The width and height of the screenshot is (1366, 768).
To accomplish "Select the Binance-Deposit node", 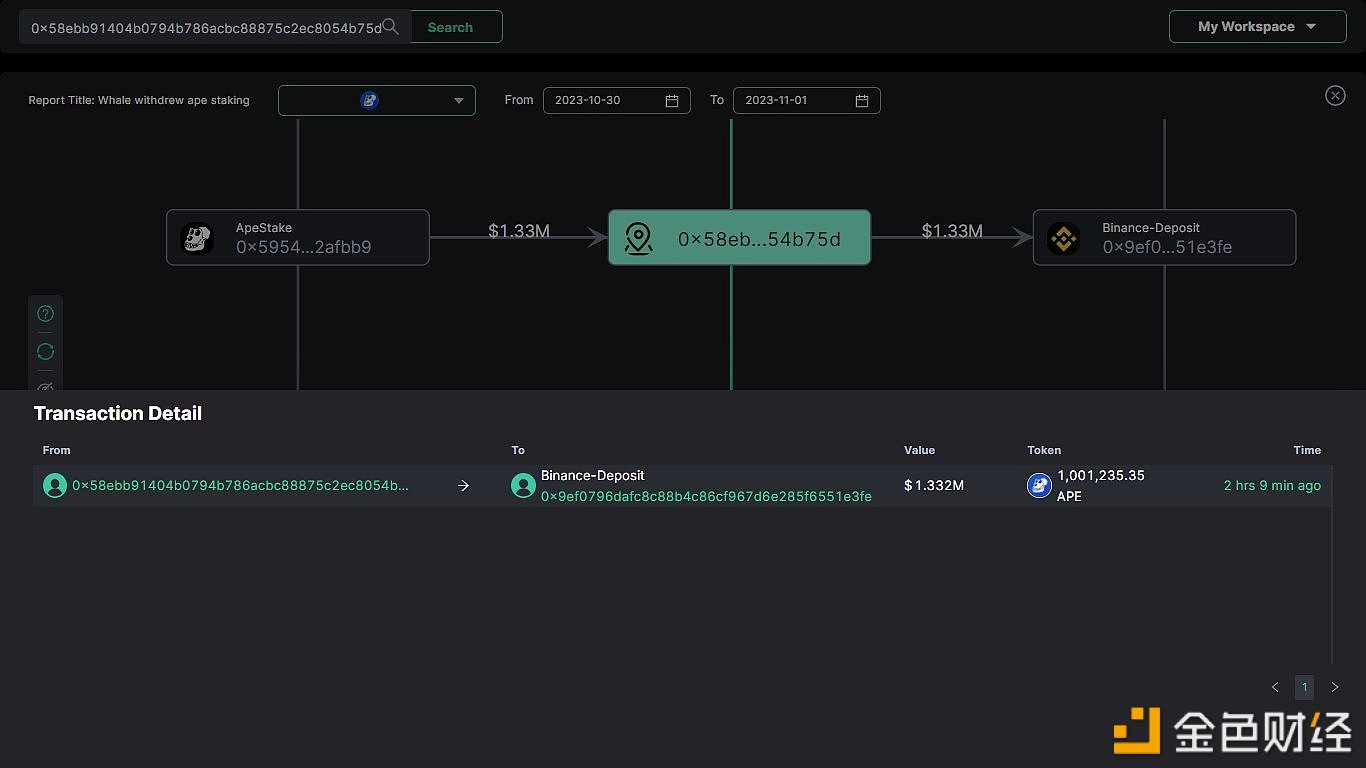I will [x=1164, y=237].
